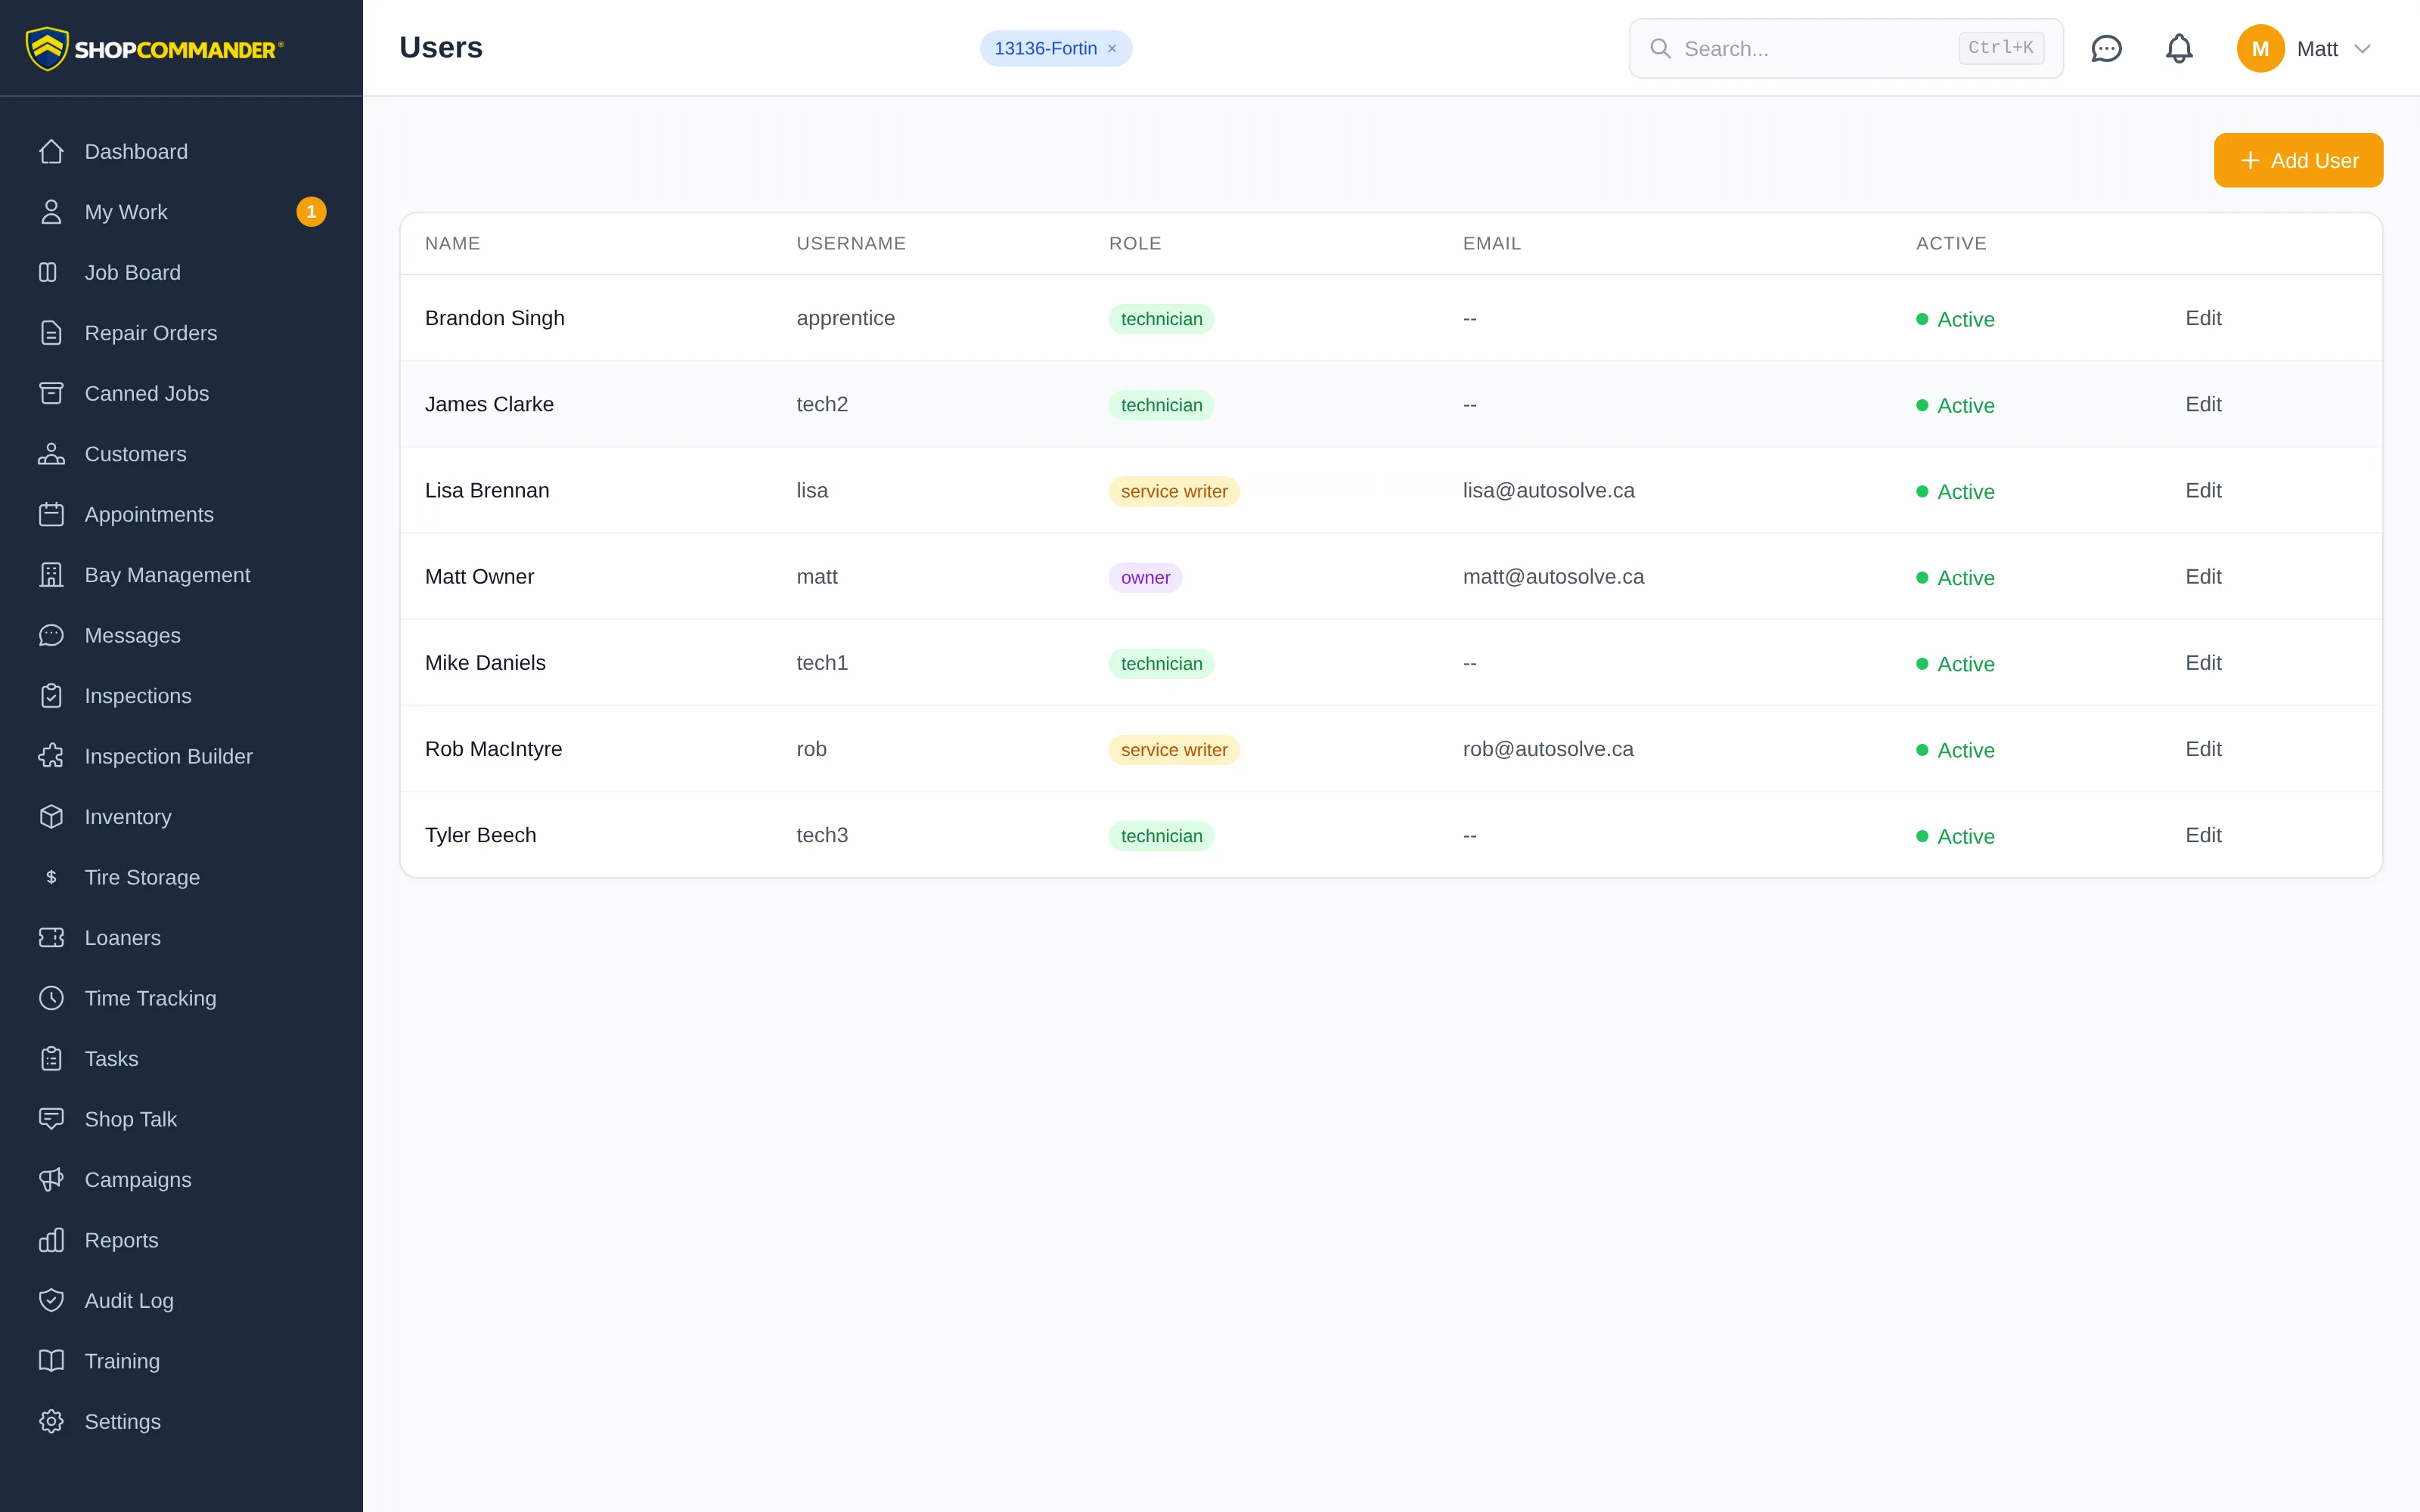Edit the Tyler Beech user
Viewport: 2420px width, 1512px height.
2203,835
